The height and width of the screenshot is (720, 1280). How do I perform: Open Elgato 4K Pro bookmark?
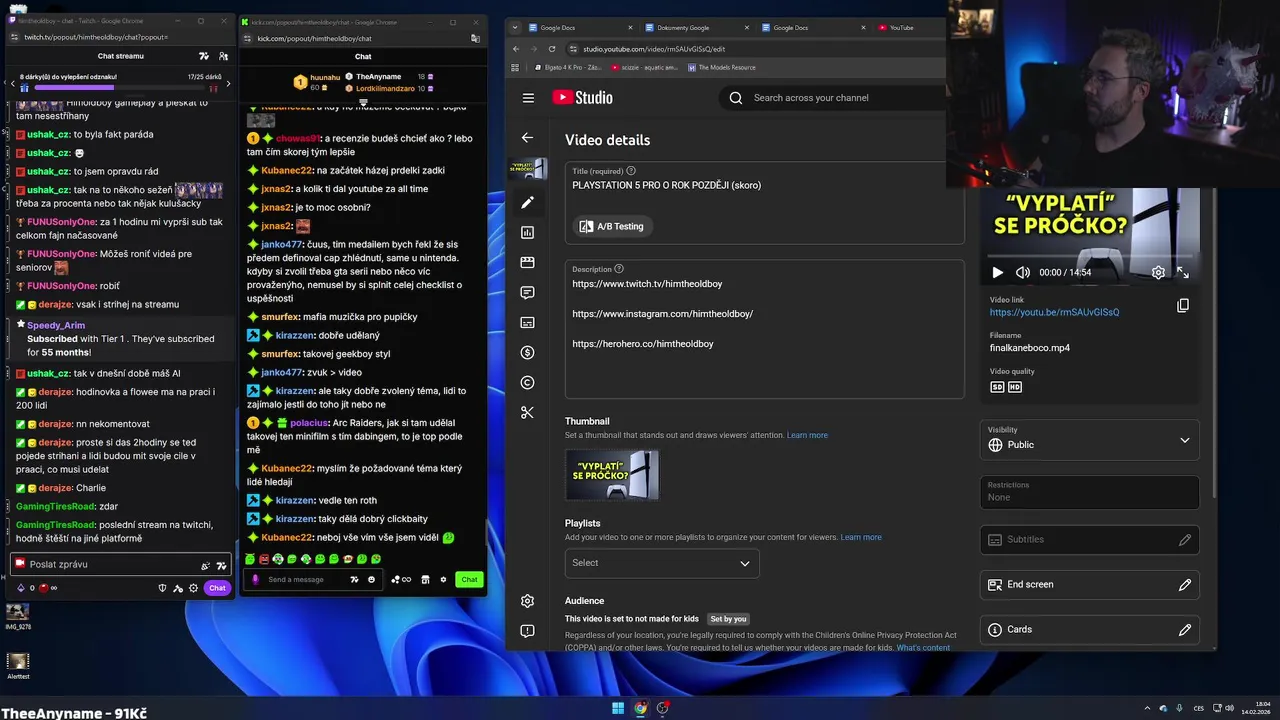coord(568,67)
